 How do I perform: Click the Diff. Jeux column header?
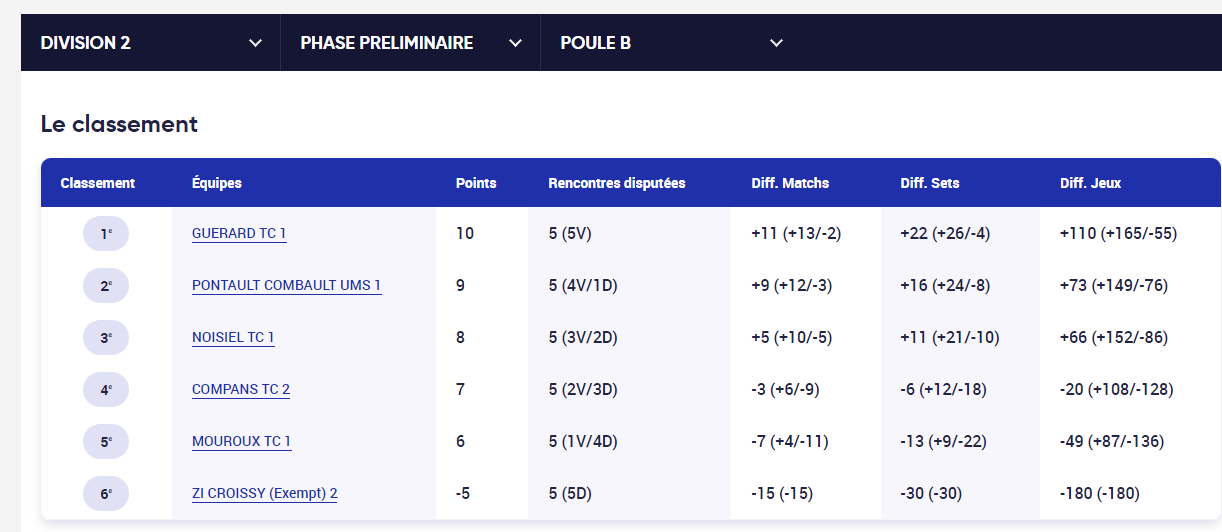coord(1090,183)
